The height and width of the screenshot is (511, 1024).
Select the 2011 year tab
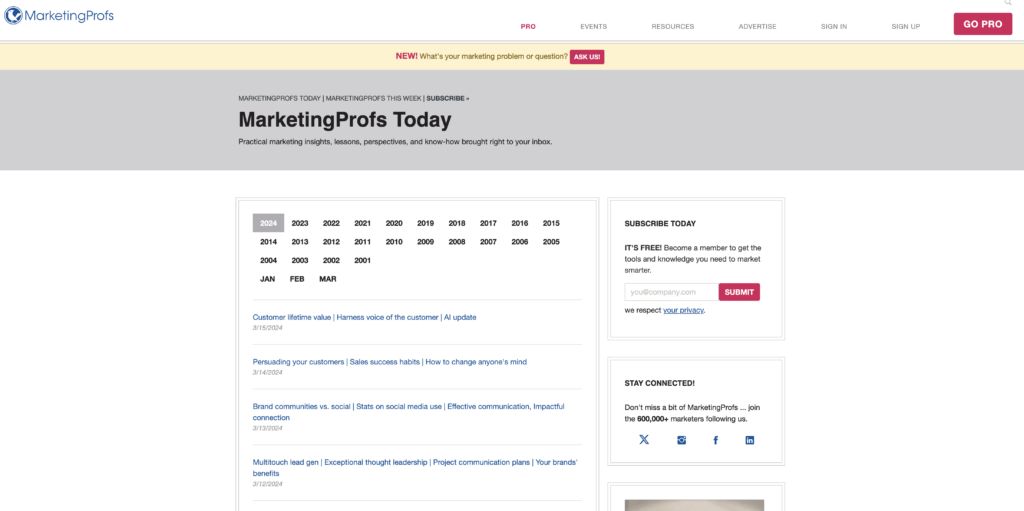[362, 242]
